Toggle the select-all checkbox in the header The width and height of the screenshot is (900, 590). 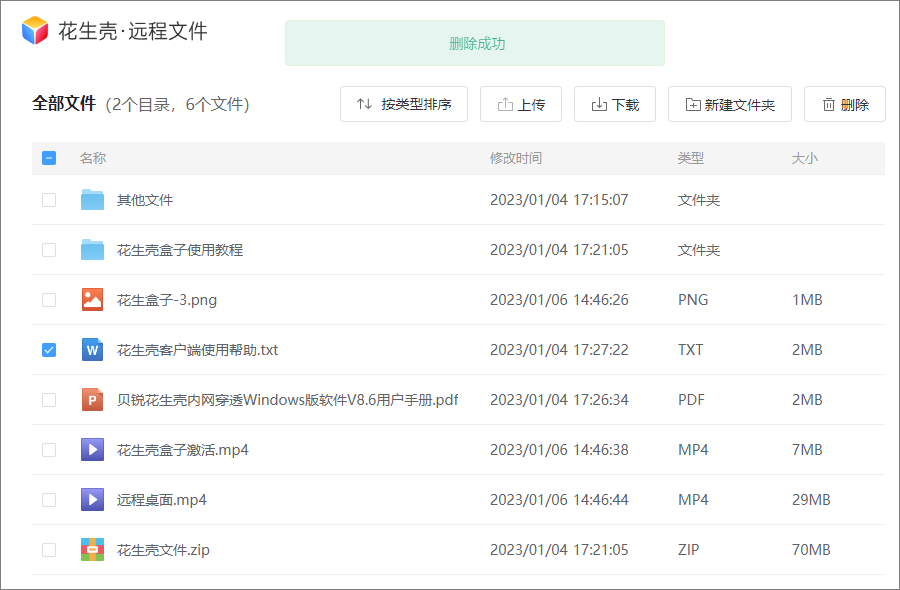49,158
